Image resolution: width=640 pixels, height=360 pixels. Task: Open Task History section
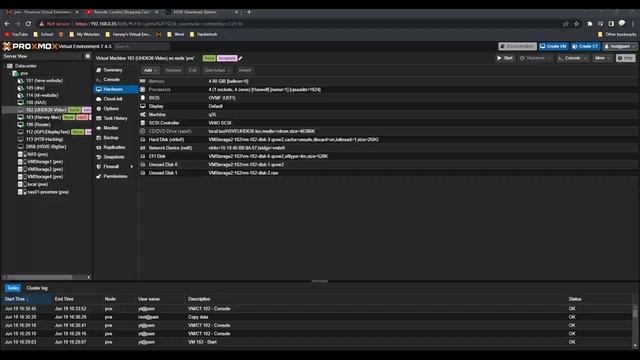[115, 118]
